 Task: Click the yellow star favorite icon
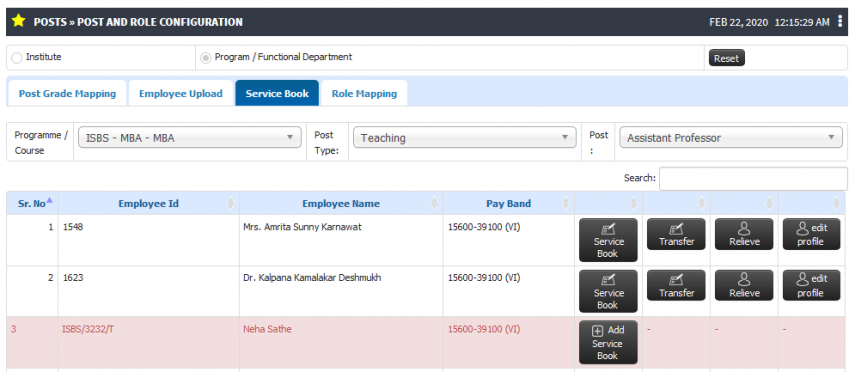coord(19,21)
